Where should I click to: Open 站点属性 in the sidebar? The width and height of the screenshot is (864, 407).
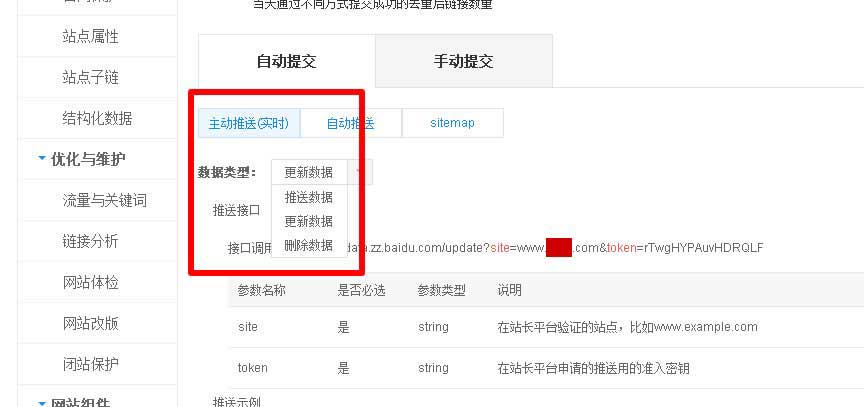pos(90,36)
